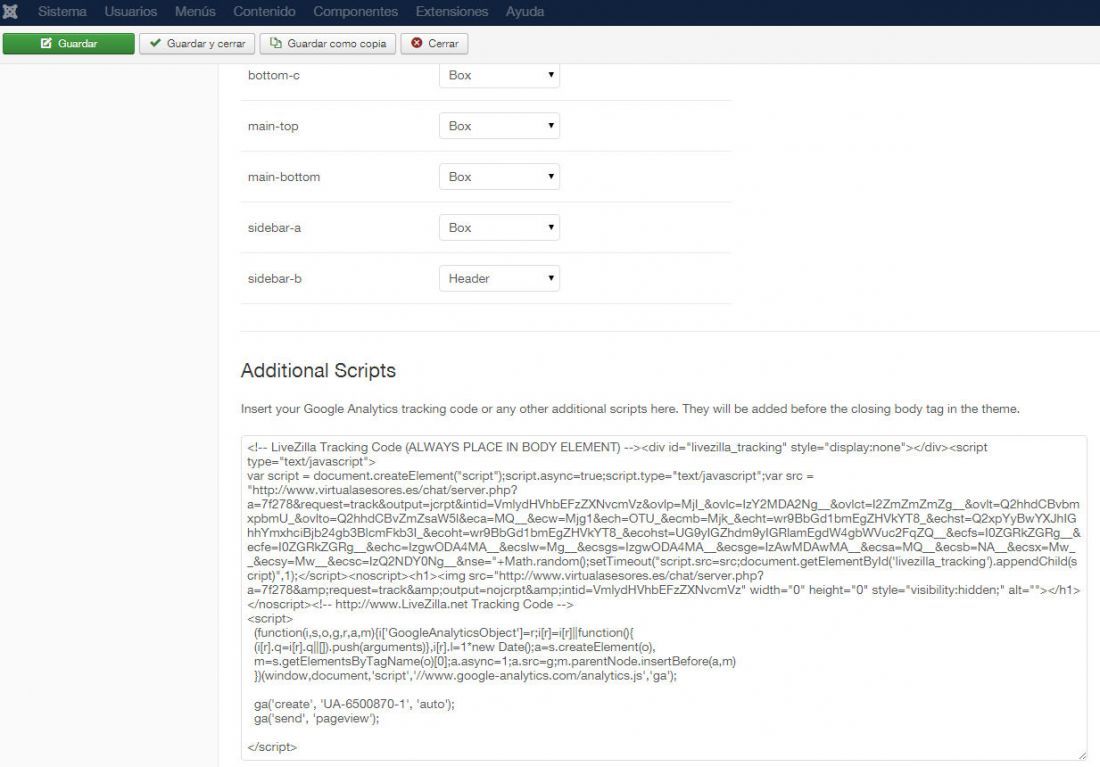Click the closing </script> line
The height and width of the screenshot is (767, 1100).
coord(272,747)
